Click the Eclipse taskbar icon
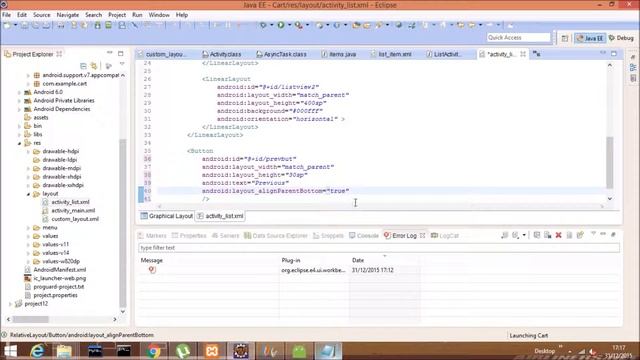 (x=241, y=351)
